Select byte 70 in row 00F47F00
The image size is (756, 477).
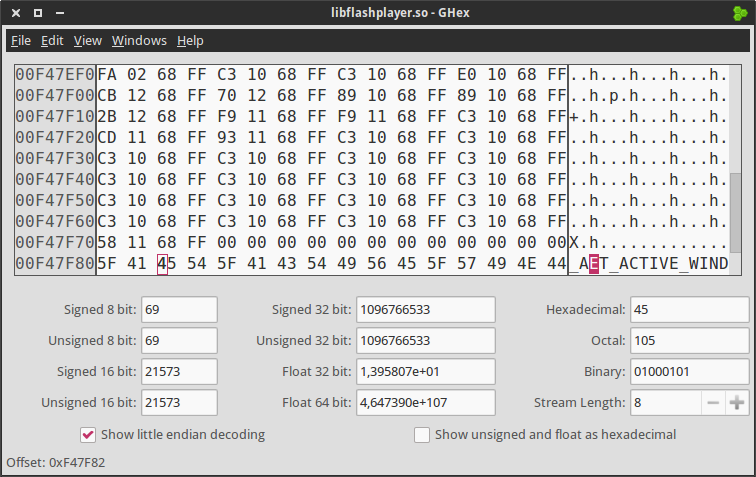pos(227,95)
